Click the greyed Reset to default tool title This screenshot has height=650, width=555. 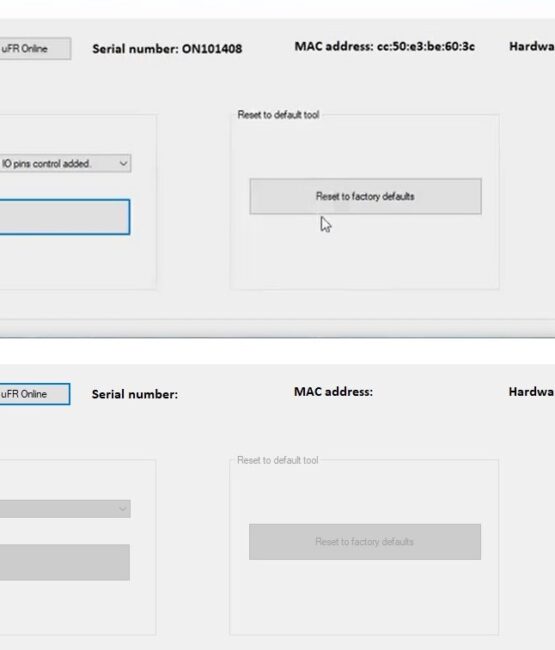tap(278, 460)
